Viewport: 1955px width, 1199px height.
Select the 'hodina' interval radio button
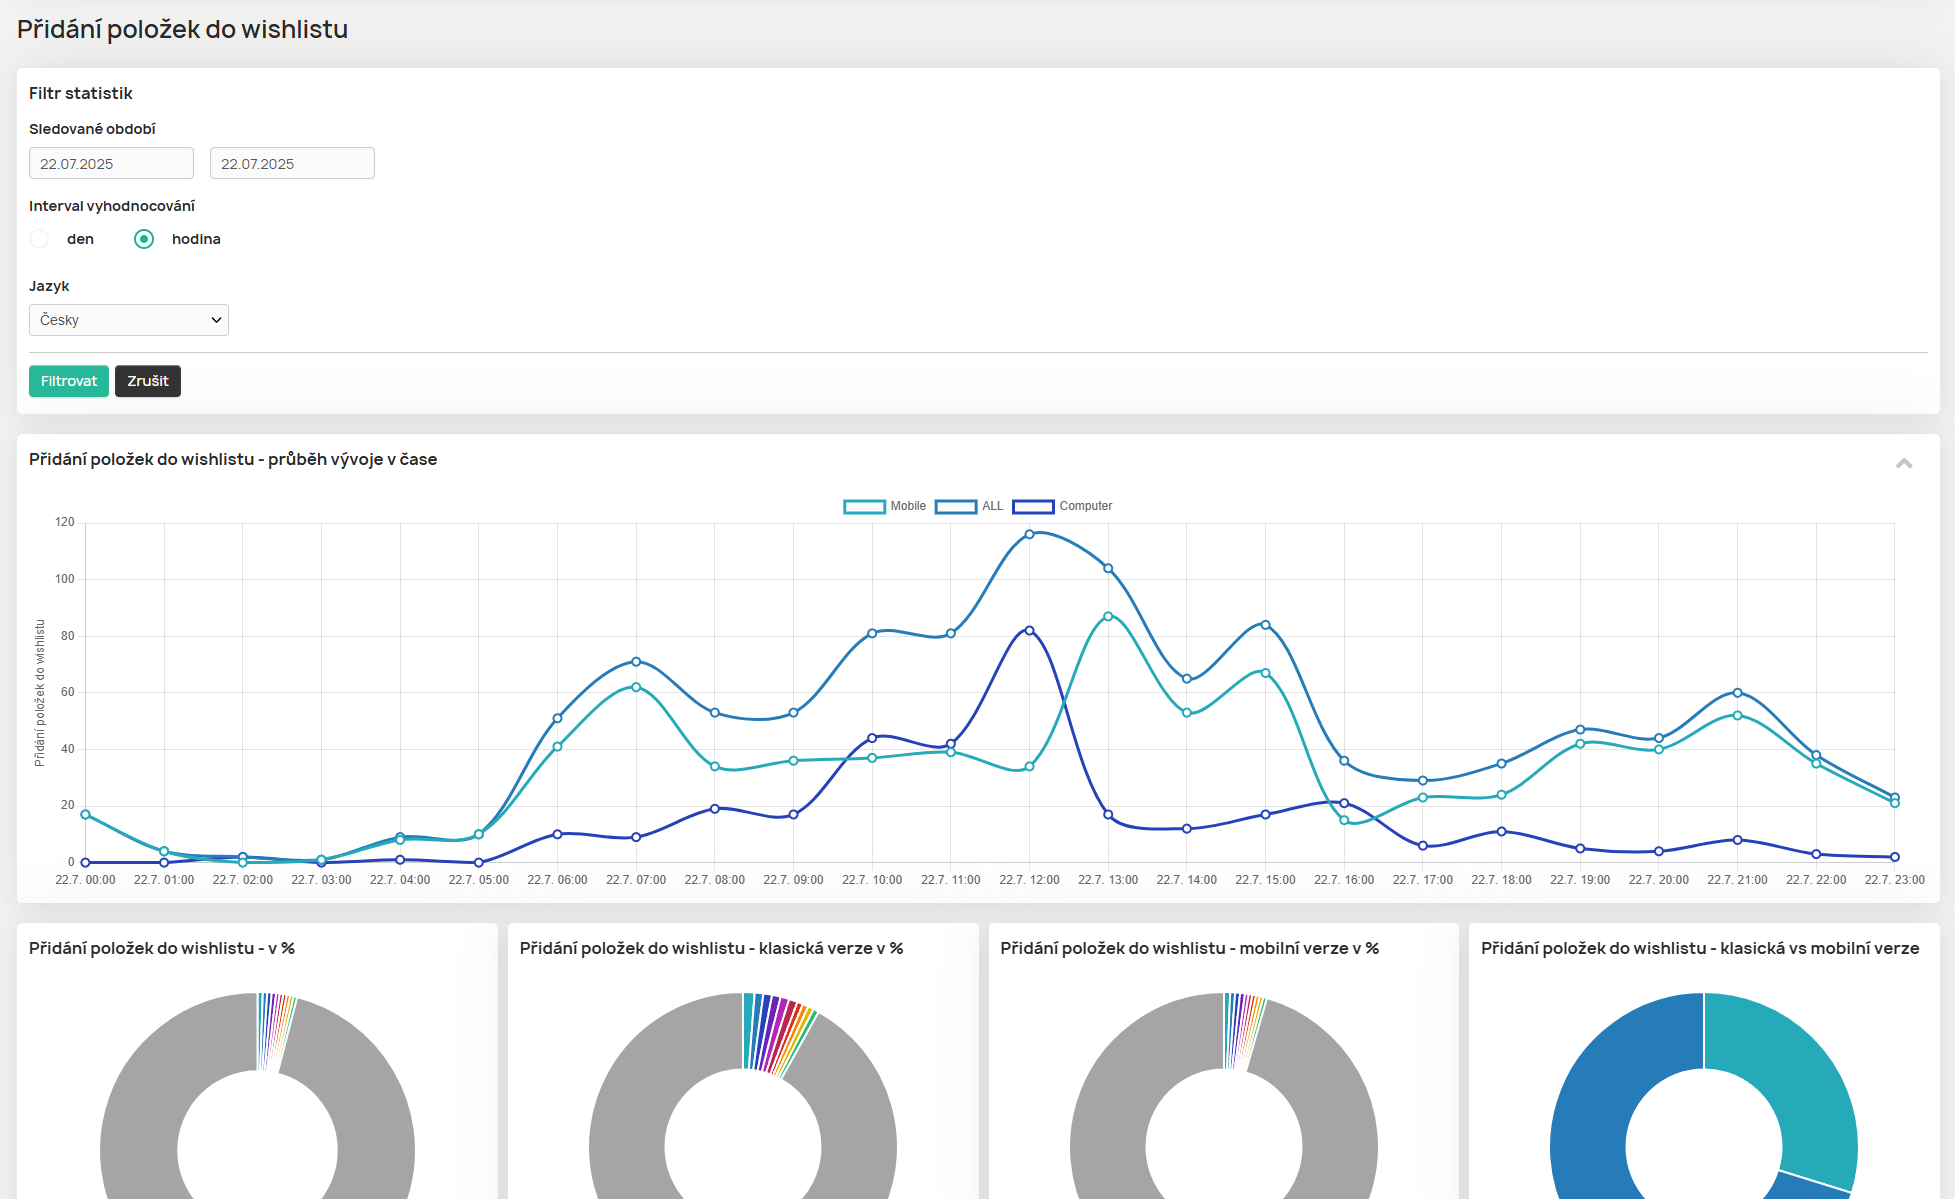[144, 239]
